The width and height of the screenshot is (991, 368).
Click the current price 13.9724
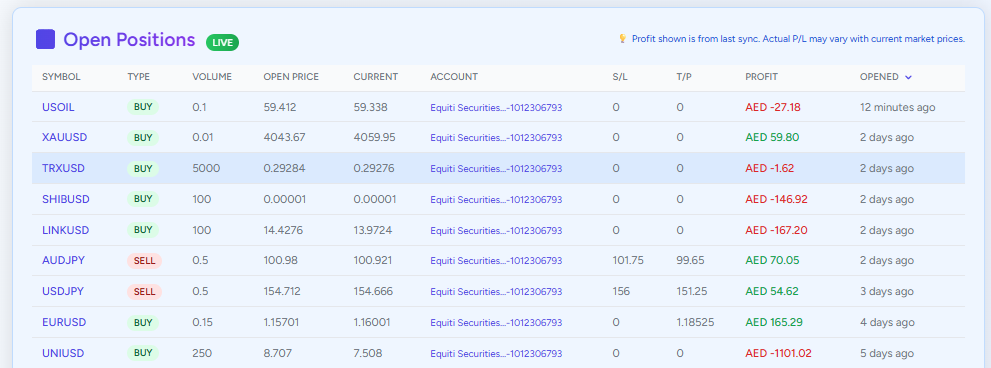373,230
